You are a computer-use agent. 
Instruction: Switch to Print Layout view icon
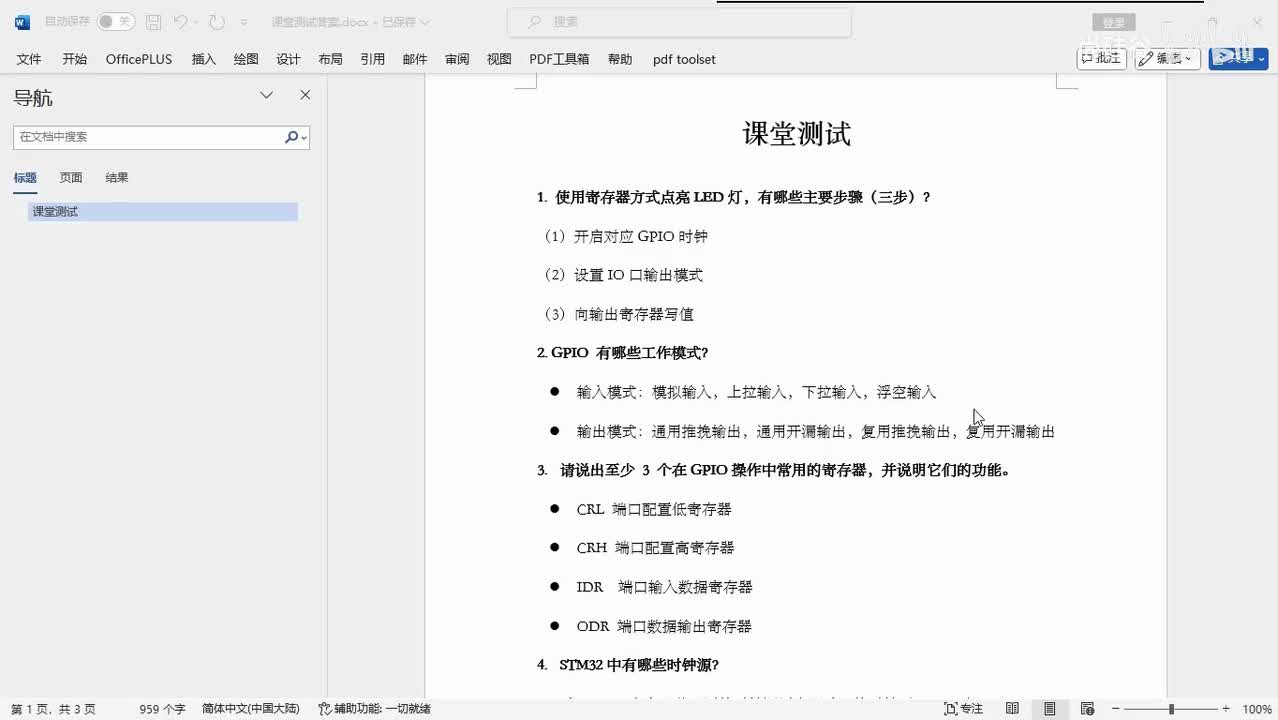(x=1049, y=709)
